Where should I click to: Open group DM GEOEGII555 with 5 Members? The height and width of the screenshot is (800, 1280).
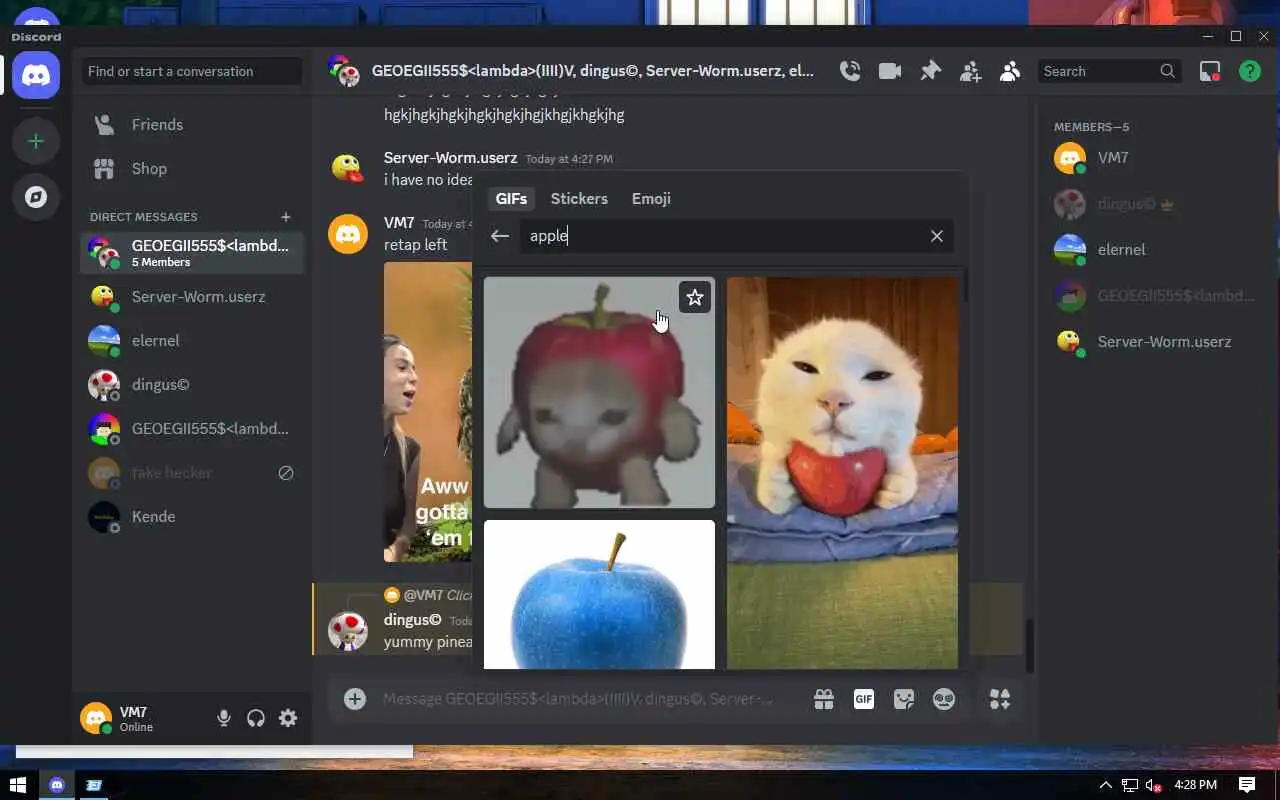point(192,253)
